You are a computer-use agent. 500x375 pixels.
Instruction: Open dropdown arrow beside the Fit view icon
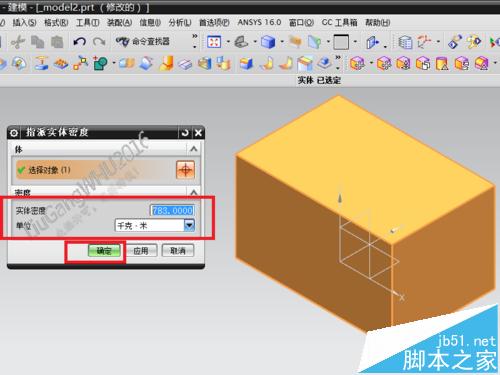[228, 42]
